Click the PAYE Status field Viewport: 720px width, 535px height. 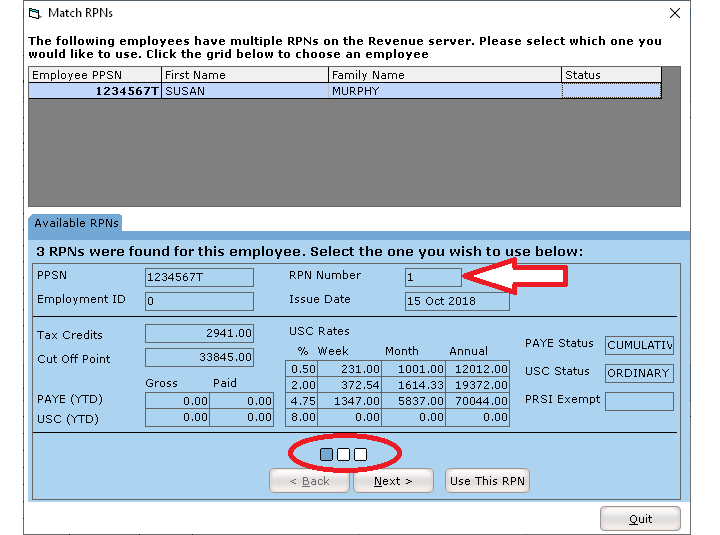tap(639, 345)
